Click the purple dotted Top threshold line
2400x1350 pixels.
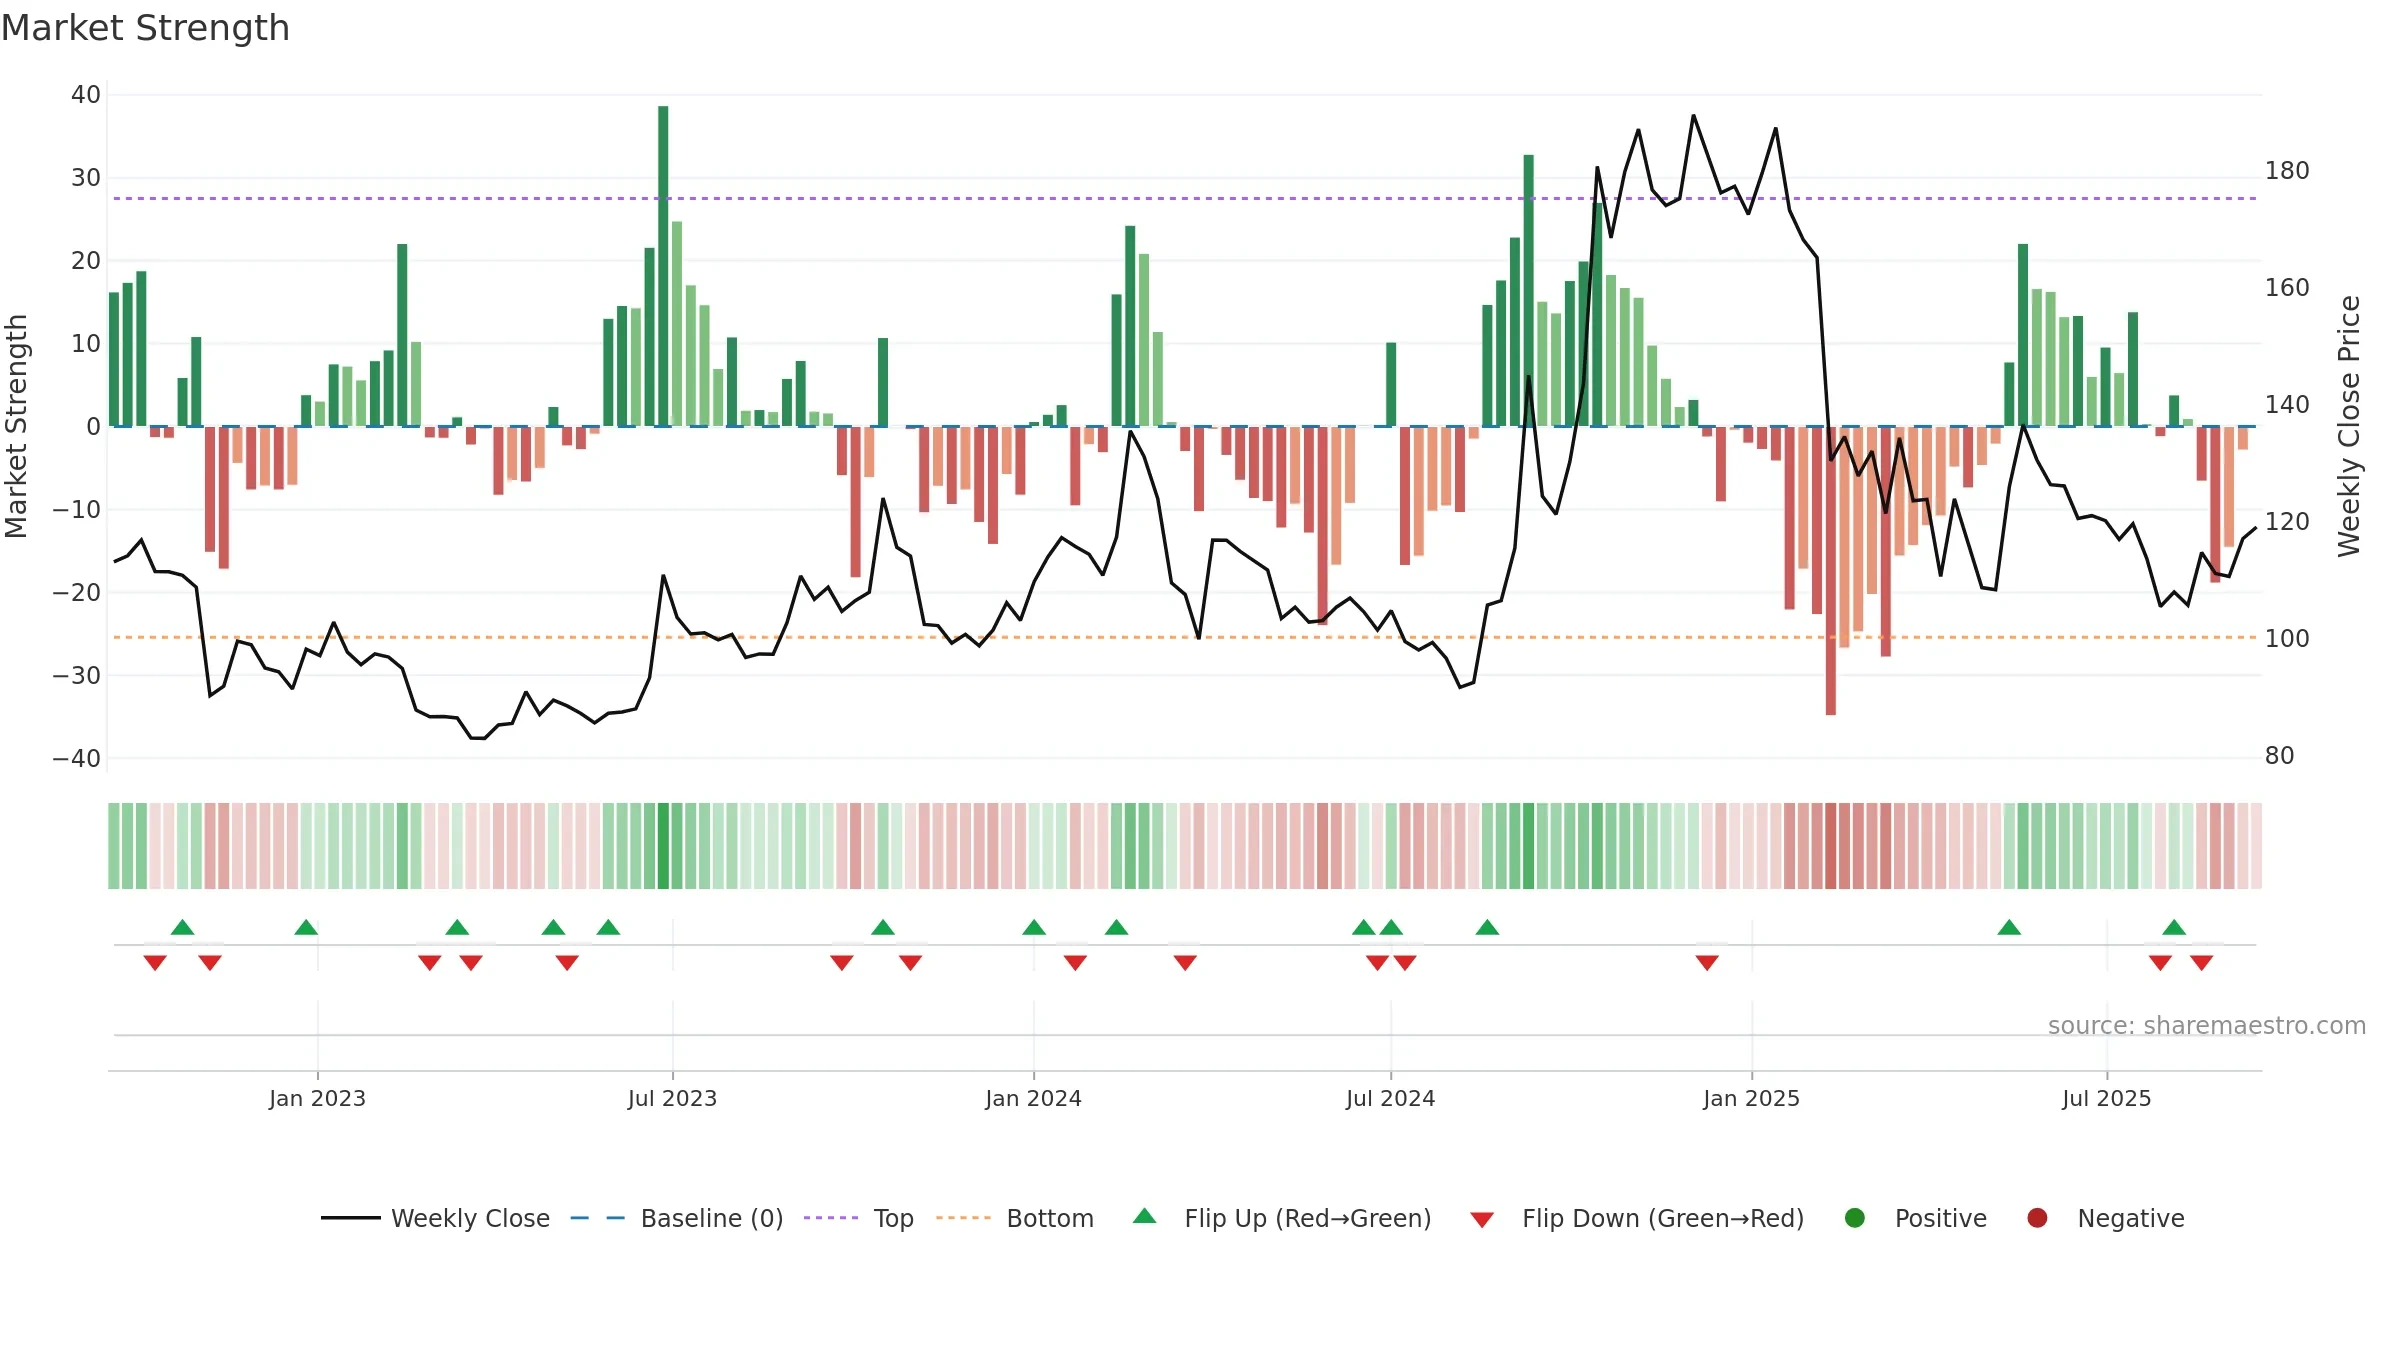[1185, 198]
